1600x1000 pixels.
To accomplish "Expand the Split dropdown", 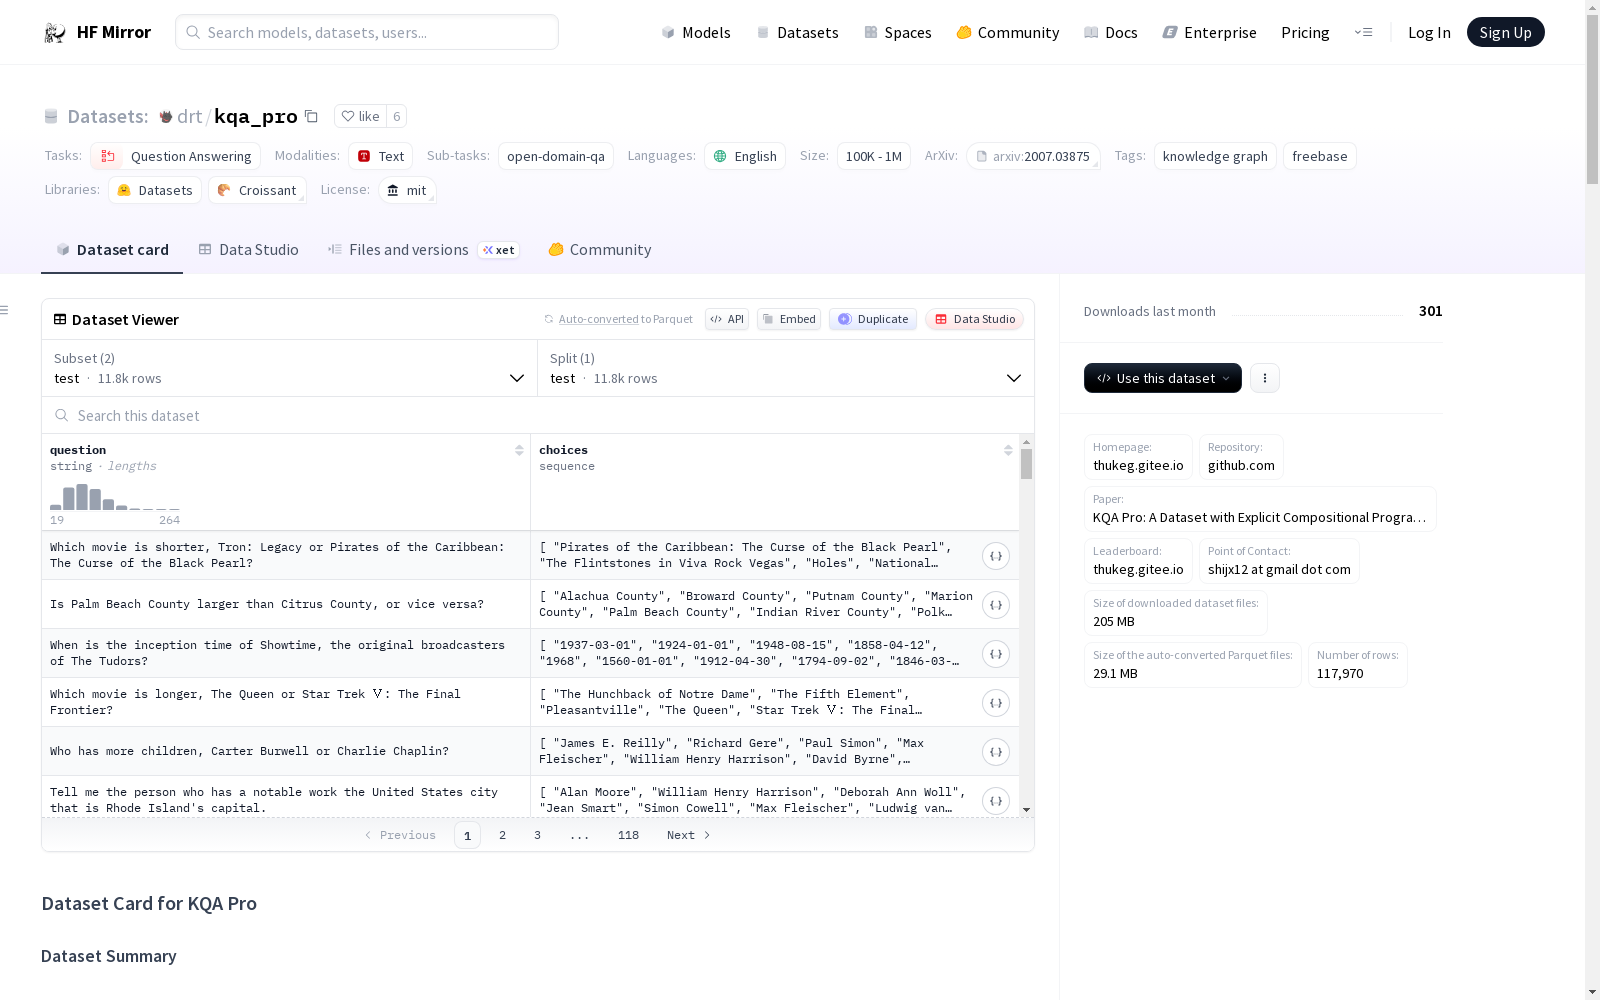I will pyautogui.click(x=786, y=368).
